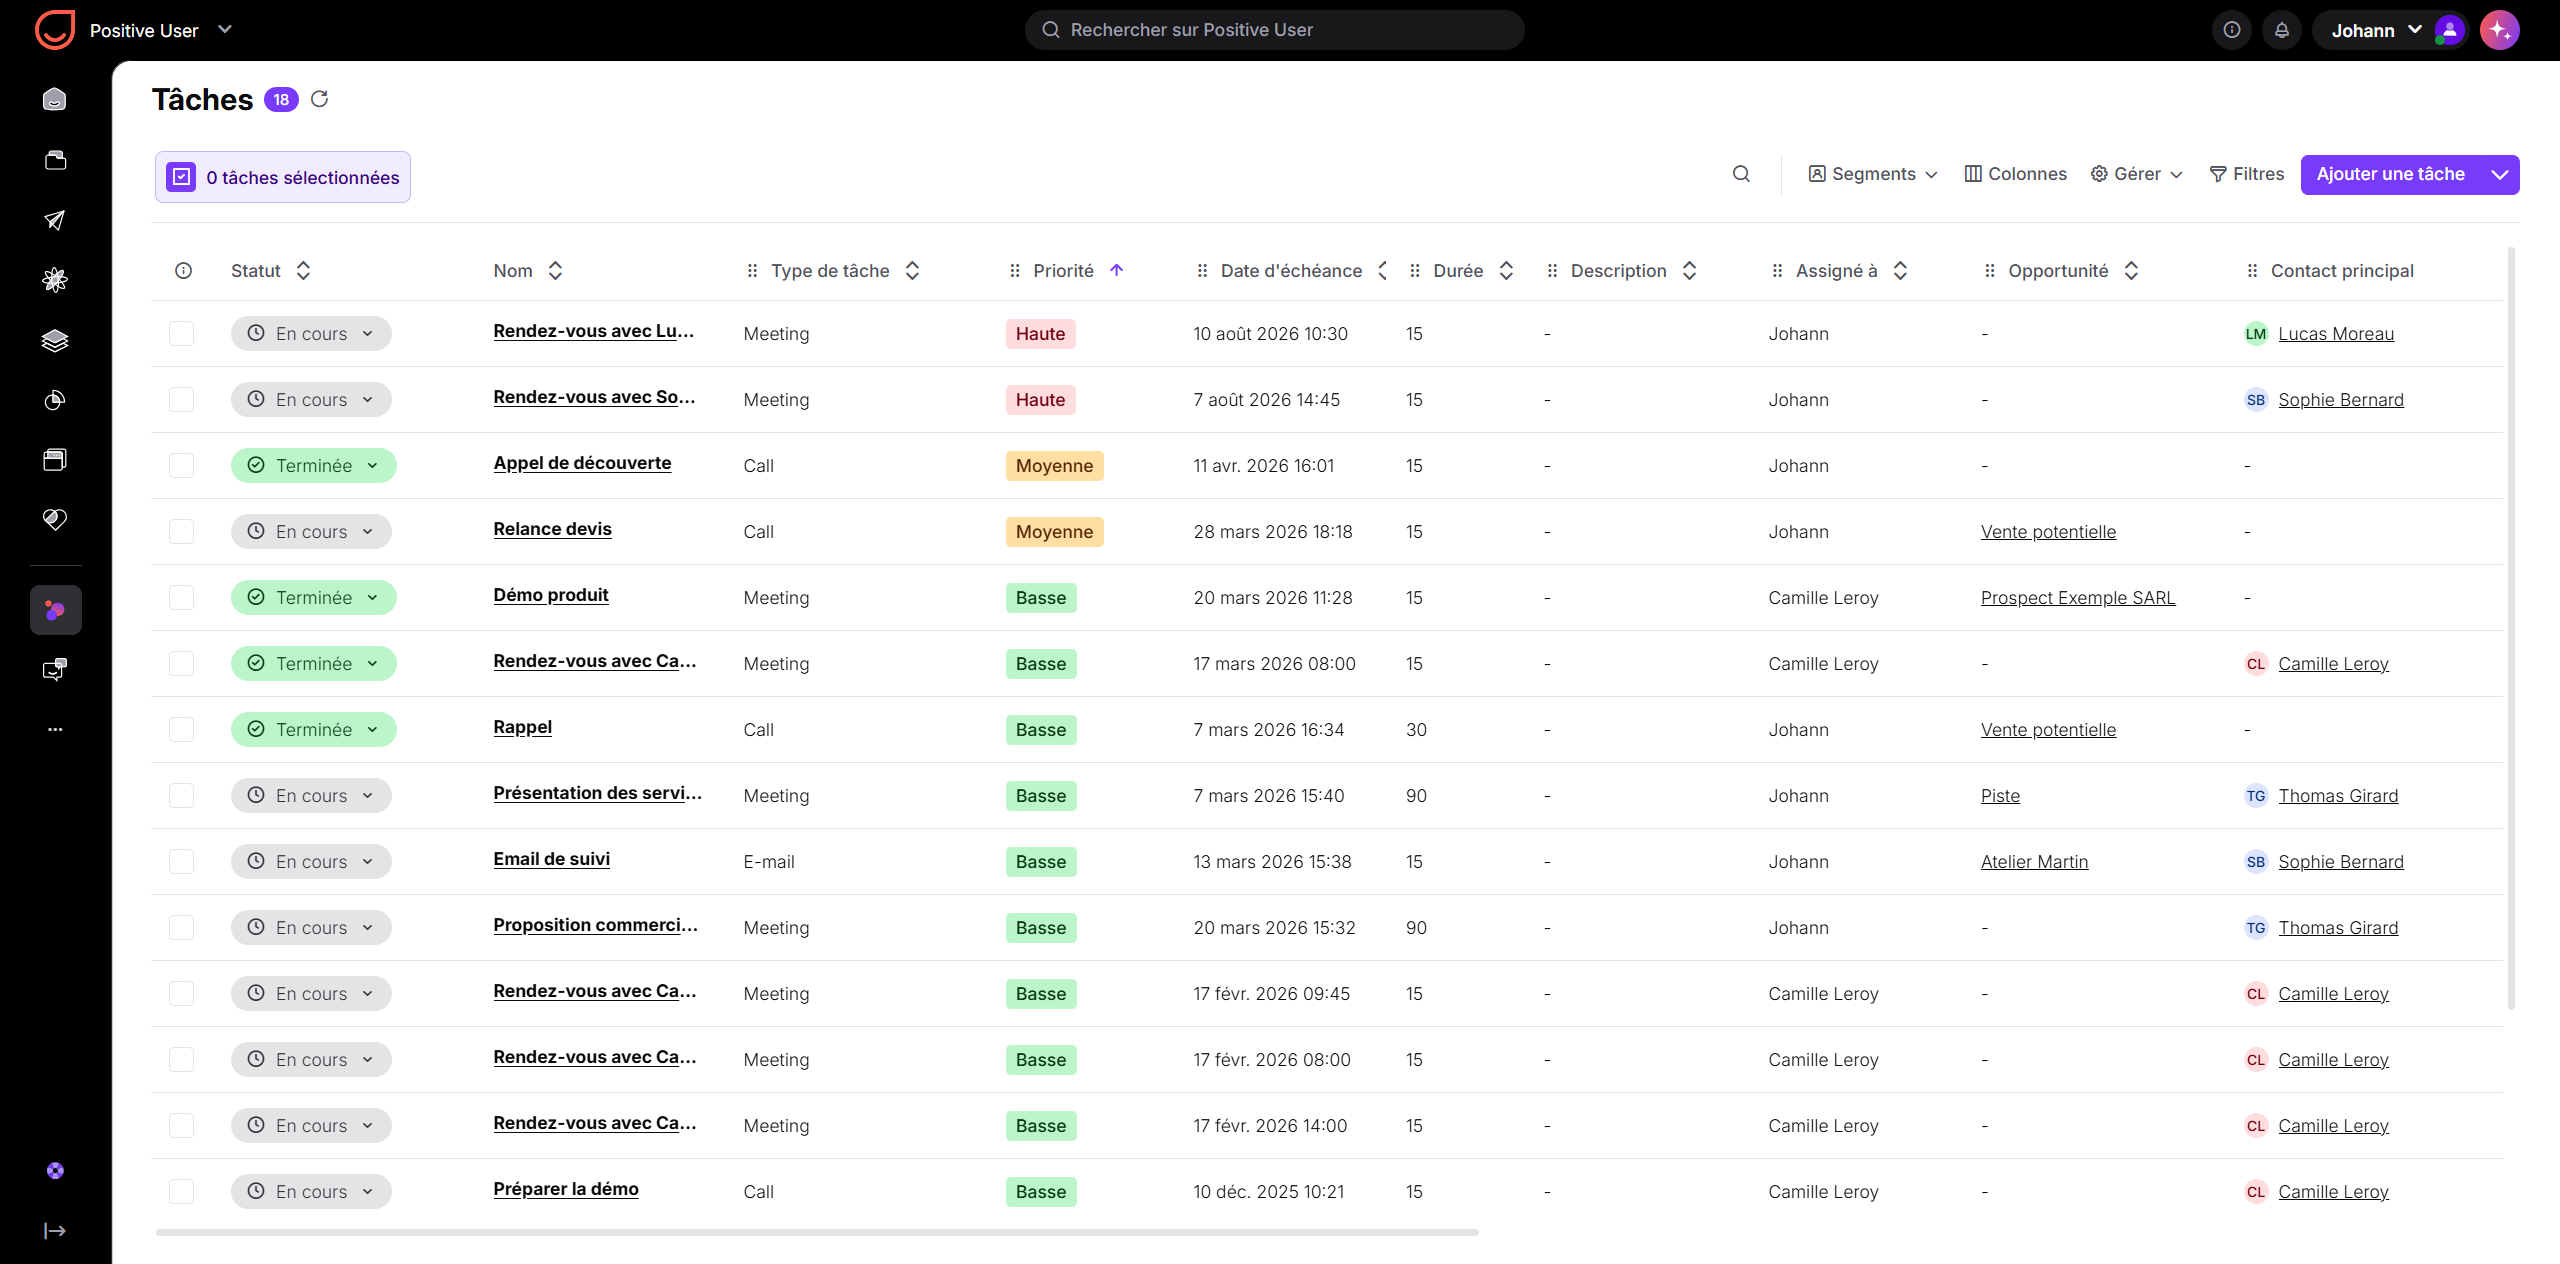Open the pink AI sparkle assistant icon
Screen dimensions: 2560x1264
2500,30
